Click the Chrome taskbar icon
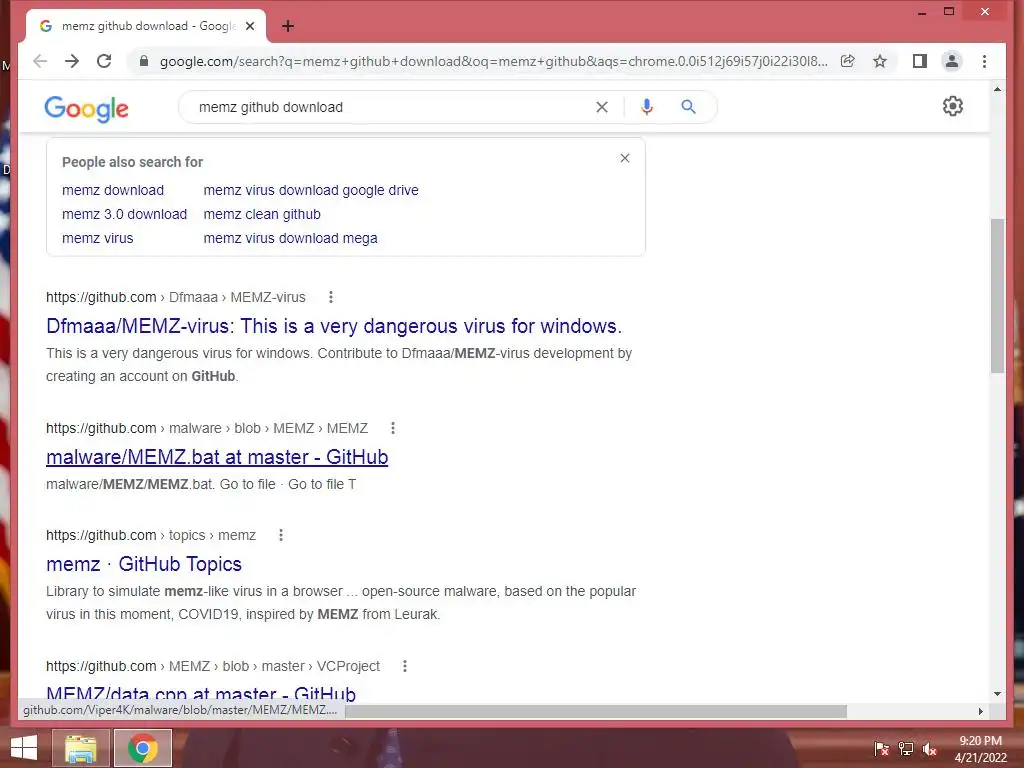 tap(143, 748)
